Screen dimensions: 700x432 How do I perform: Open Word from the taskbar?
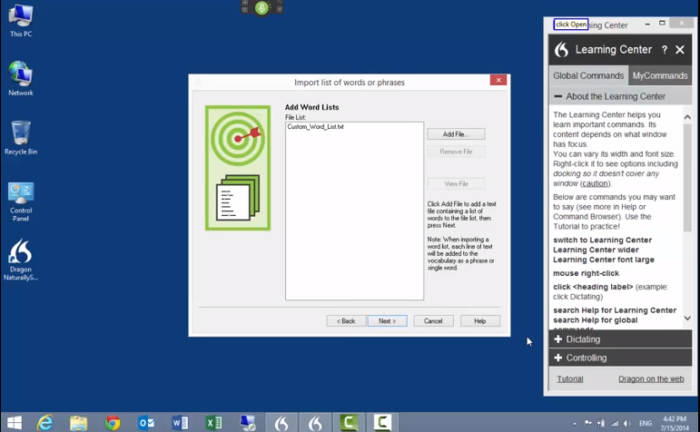[180, 422]
